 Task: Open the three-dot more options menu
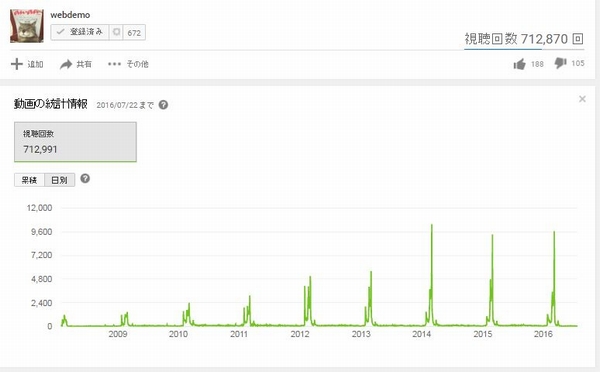[114, 64]
